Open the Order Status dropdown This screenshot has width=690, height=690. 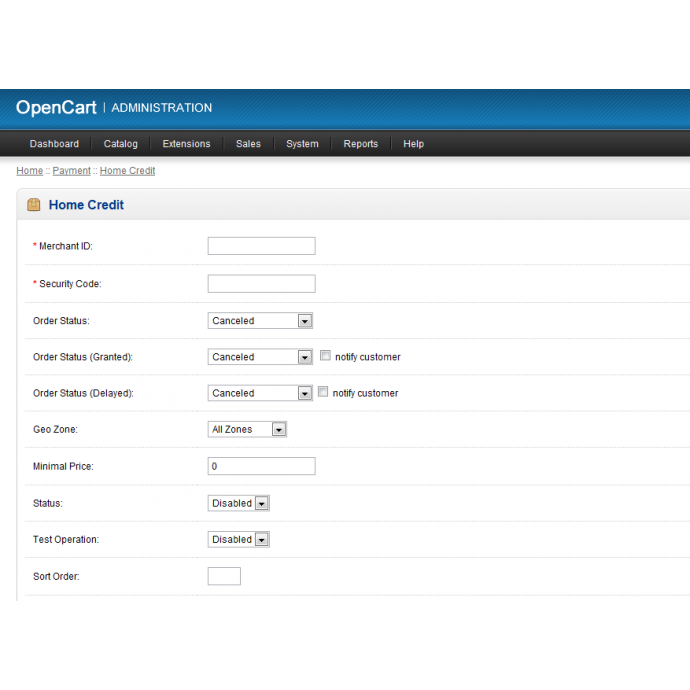coord(260,321)
